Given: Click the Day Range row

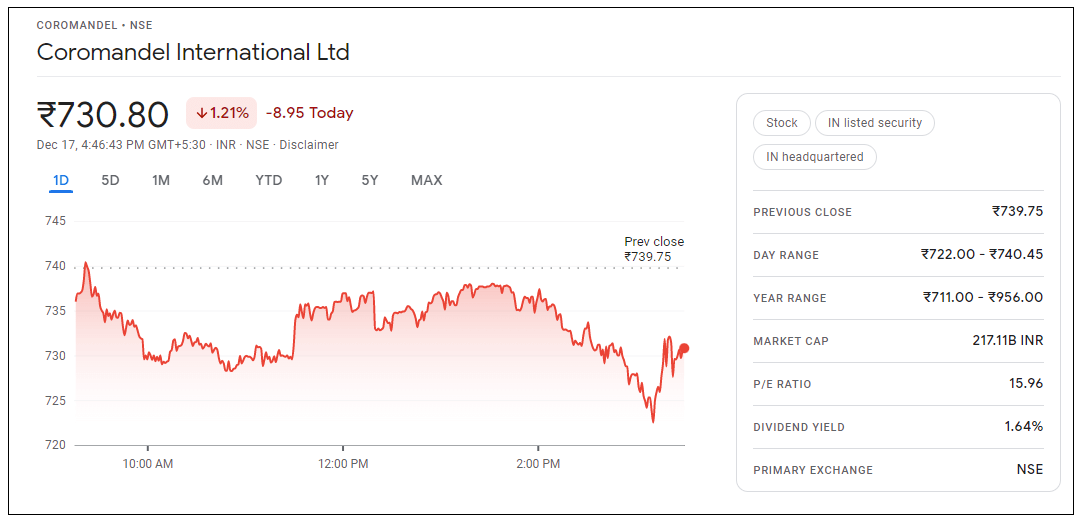Looking at the screenshot, I should click(x=897, y=255).
